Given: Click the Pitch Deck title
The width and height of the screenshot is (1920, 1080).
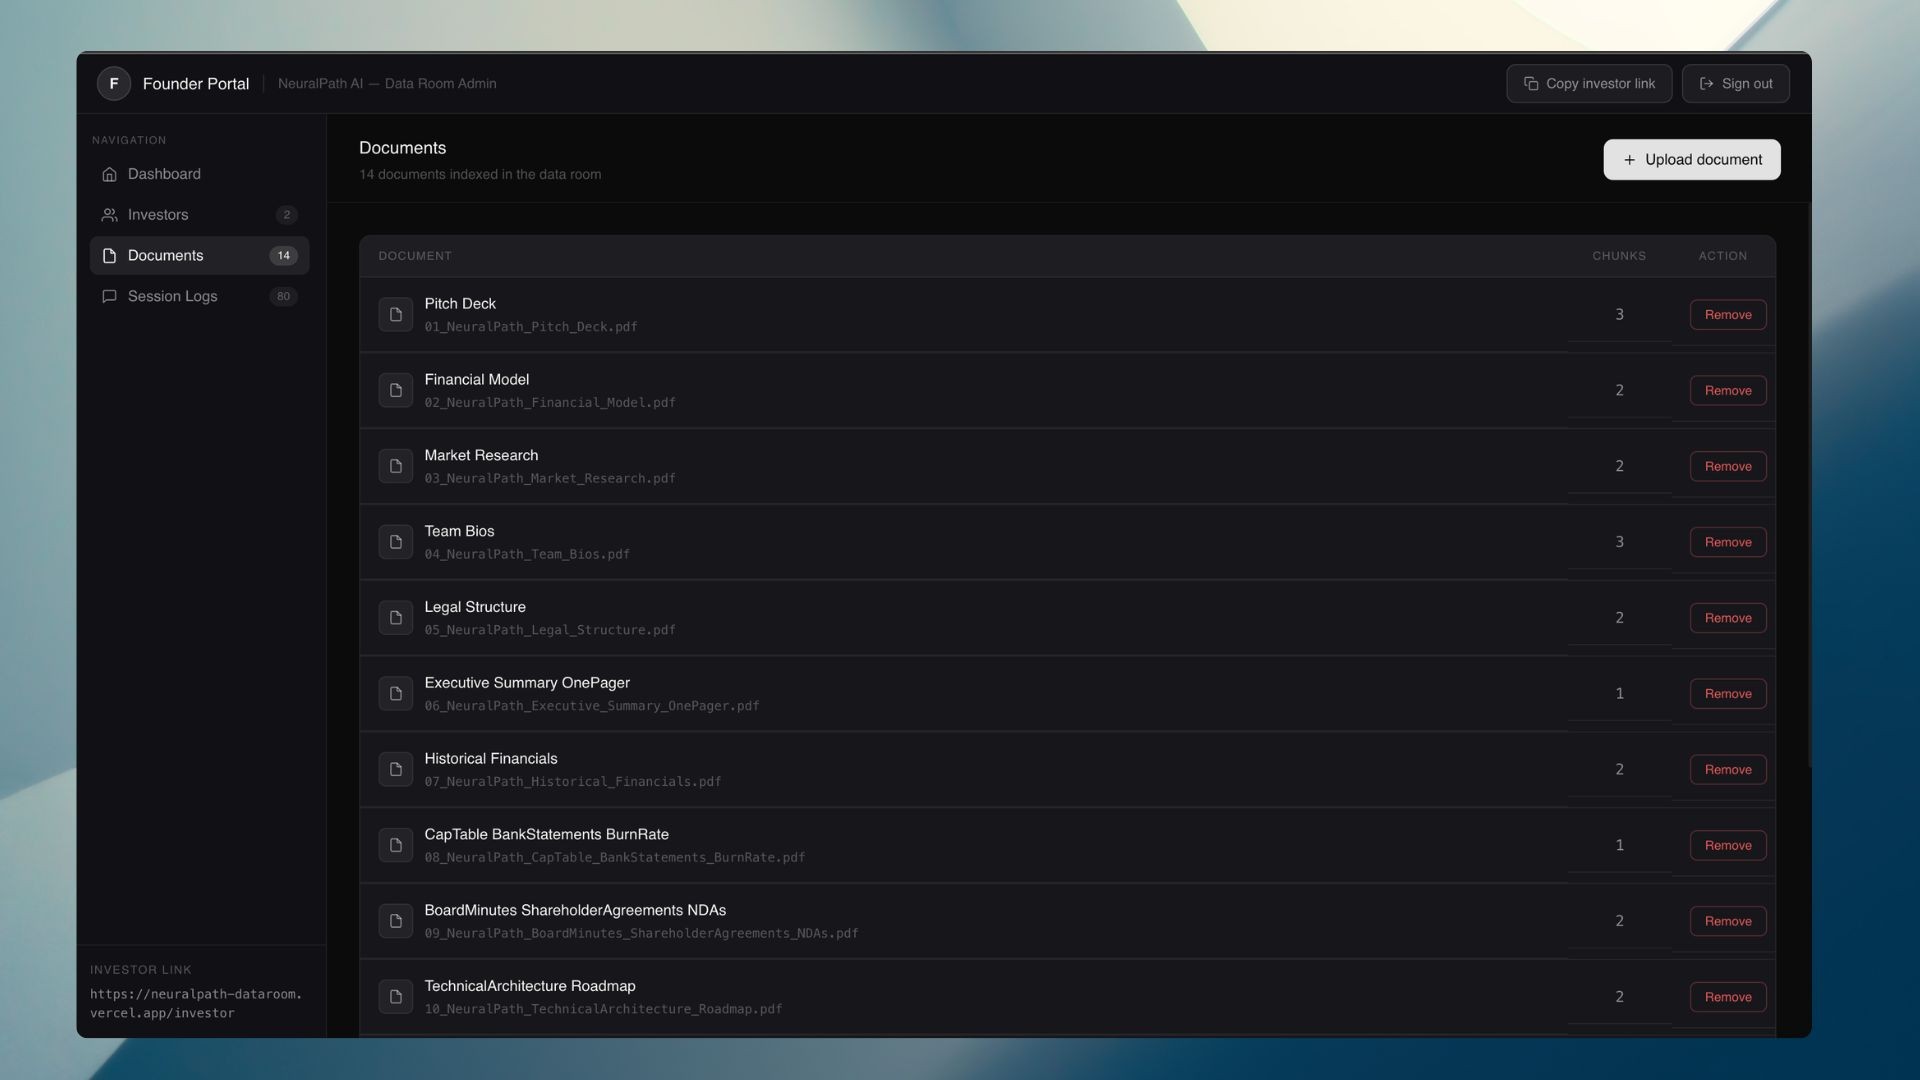Looking at the screenshot, I should pos(460,304).
